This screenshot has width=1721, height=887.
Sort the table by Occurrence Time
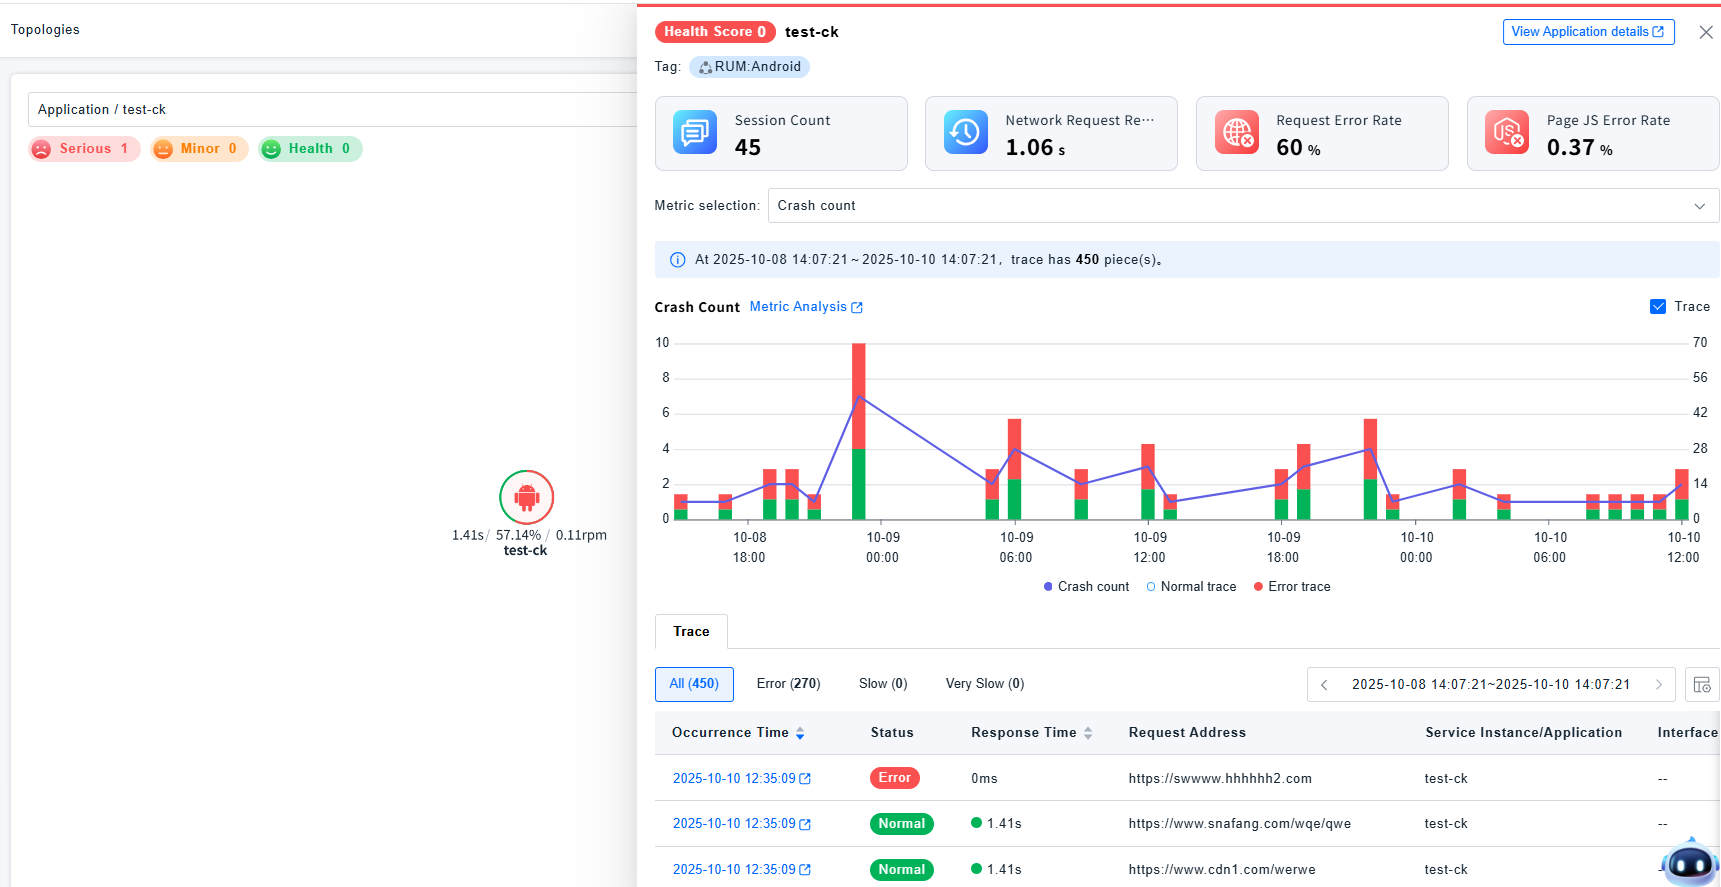point(799,733)
